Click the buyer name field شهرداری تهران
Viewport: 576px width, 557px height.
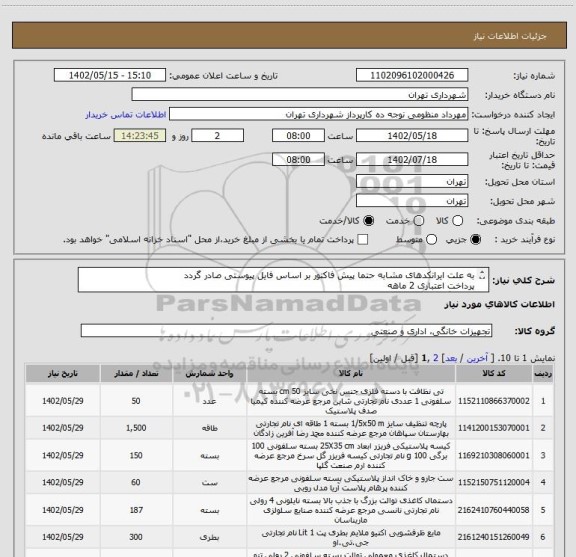pyautogui.click(x=300, y=95)
